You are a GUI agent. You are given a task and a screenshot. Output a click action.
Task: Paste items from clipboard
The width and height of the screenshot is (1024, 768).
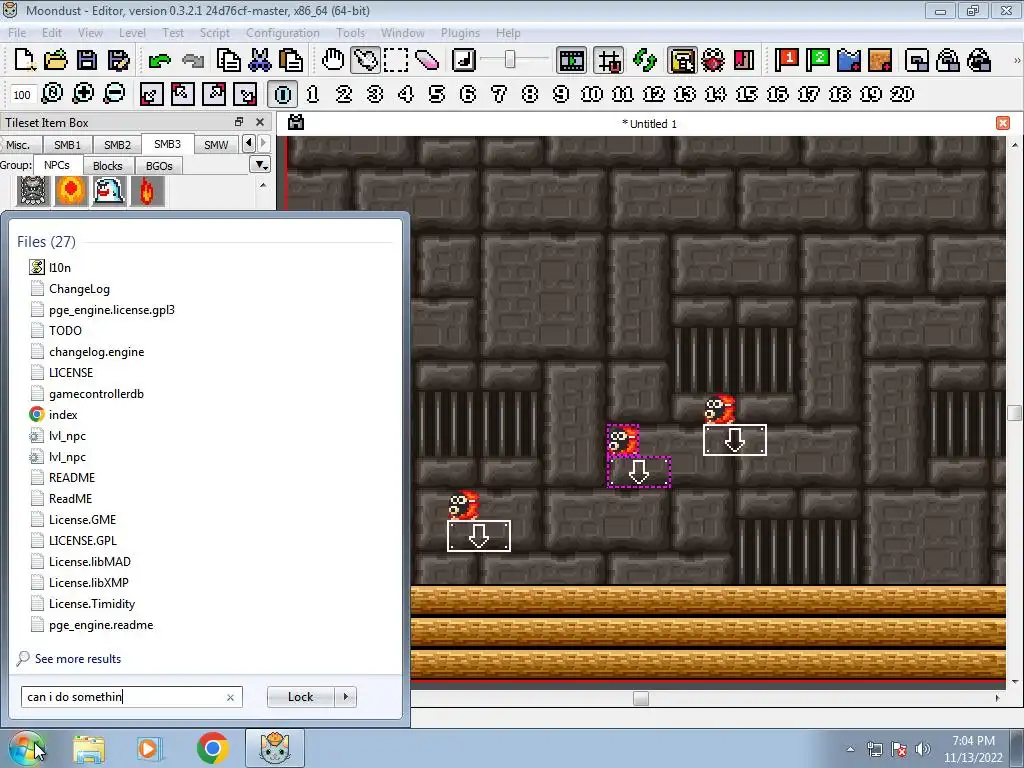(x=291, y=60)
